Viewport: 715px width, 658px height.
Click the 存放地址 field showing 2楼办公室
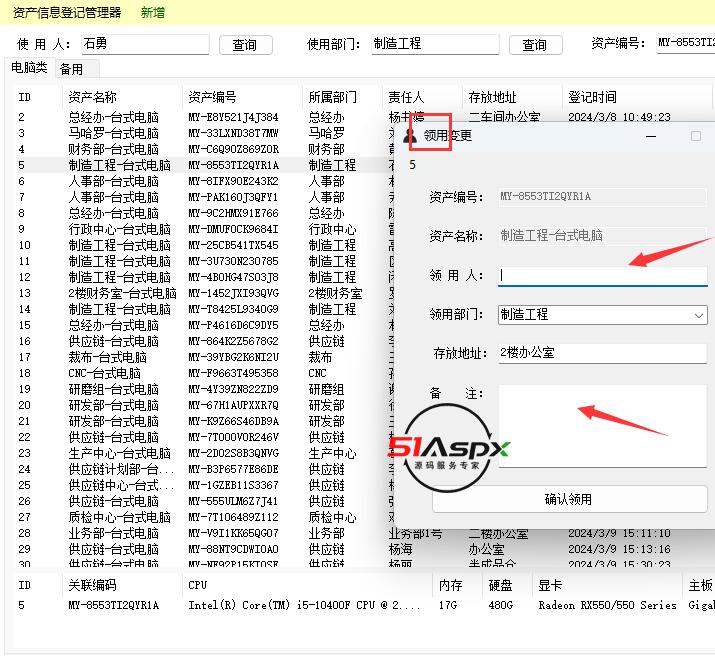[x=602, y=353]
